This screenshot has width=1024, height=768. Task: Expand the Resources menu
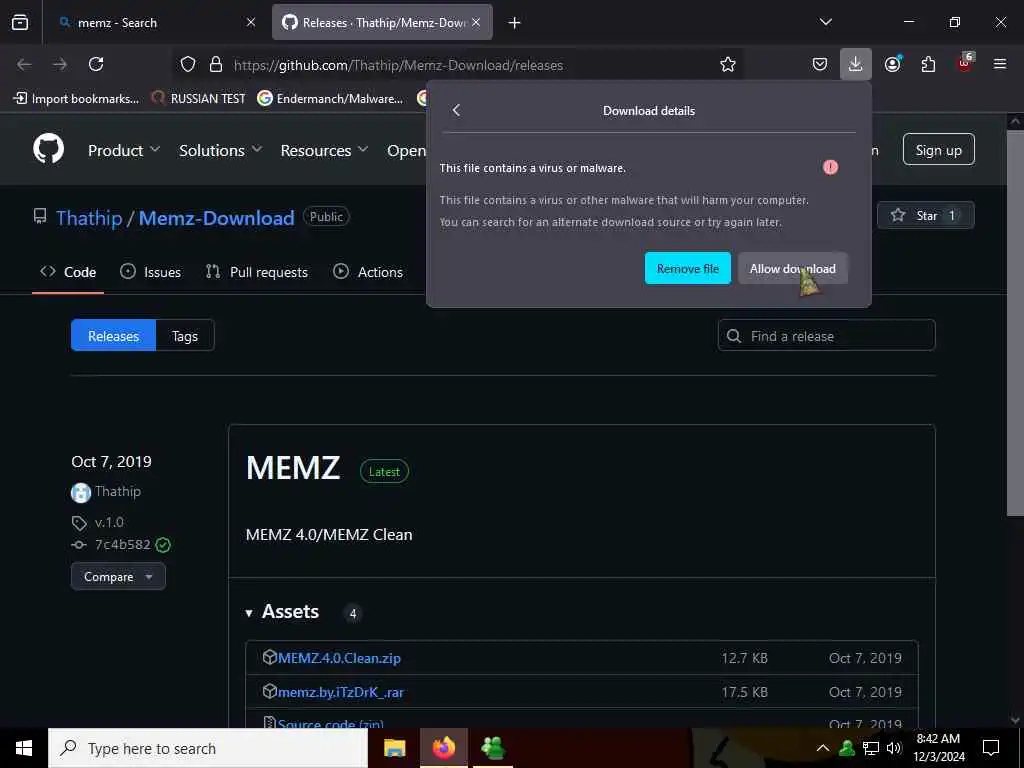tap(325, 150)
